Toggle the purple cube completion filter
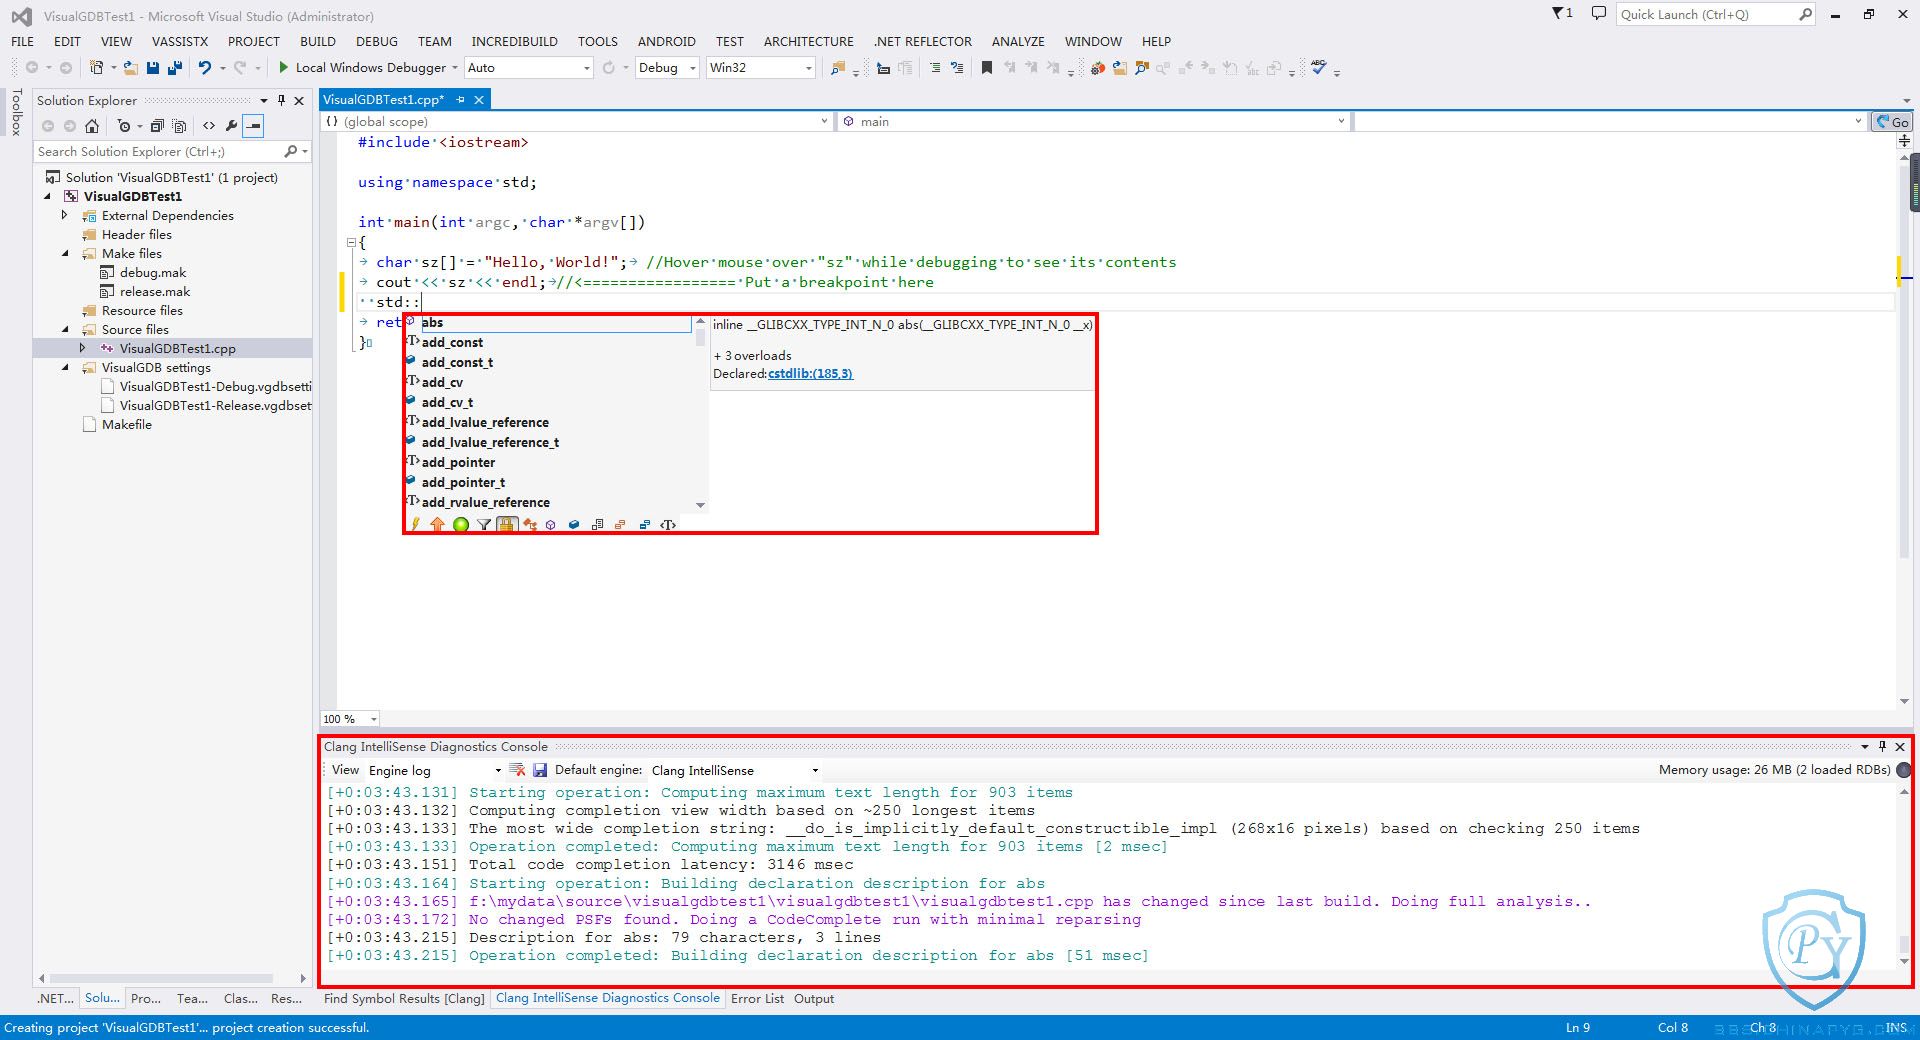This screenshot has height=1040, width=1920. click(550, 524)
